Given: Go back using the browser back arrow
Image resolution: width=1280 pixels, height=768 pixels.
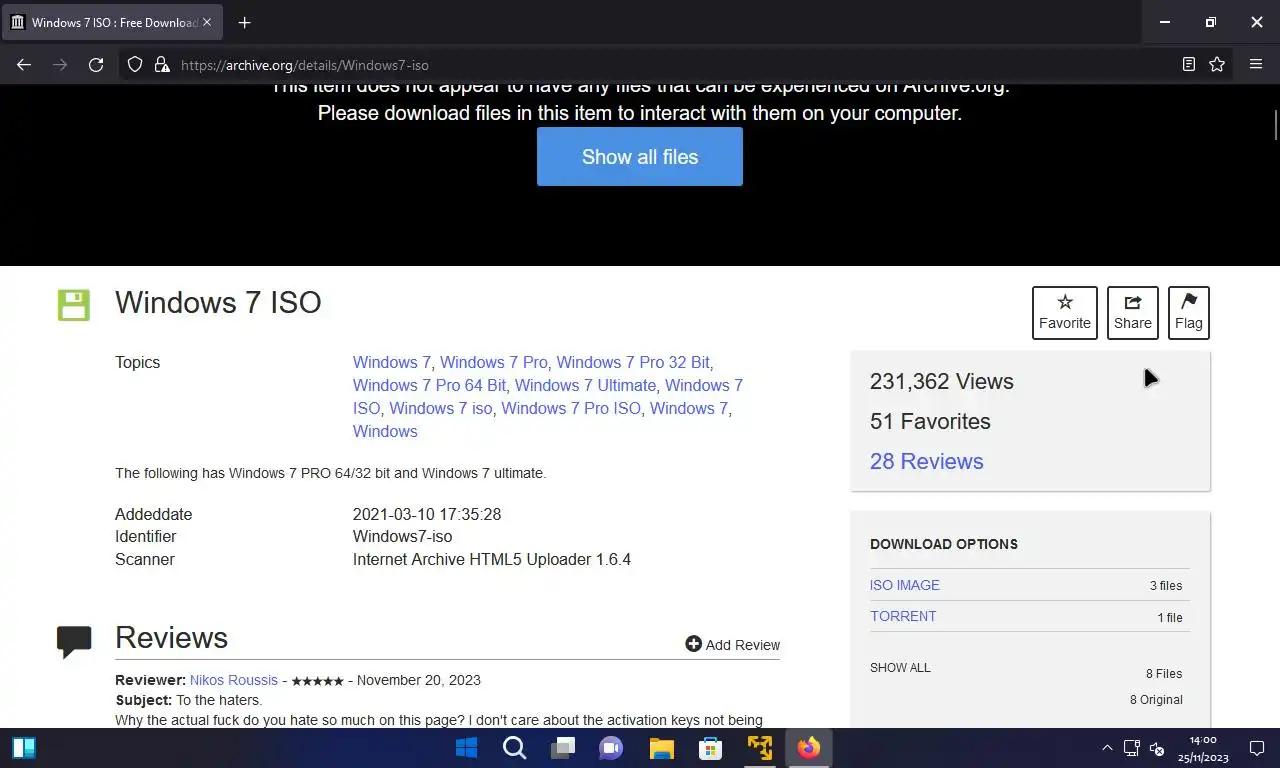Looking at the screenshot, I should 24,64.
